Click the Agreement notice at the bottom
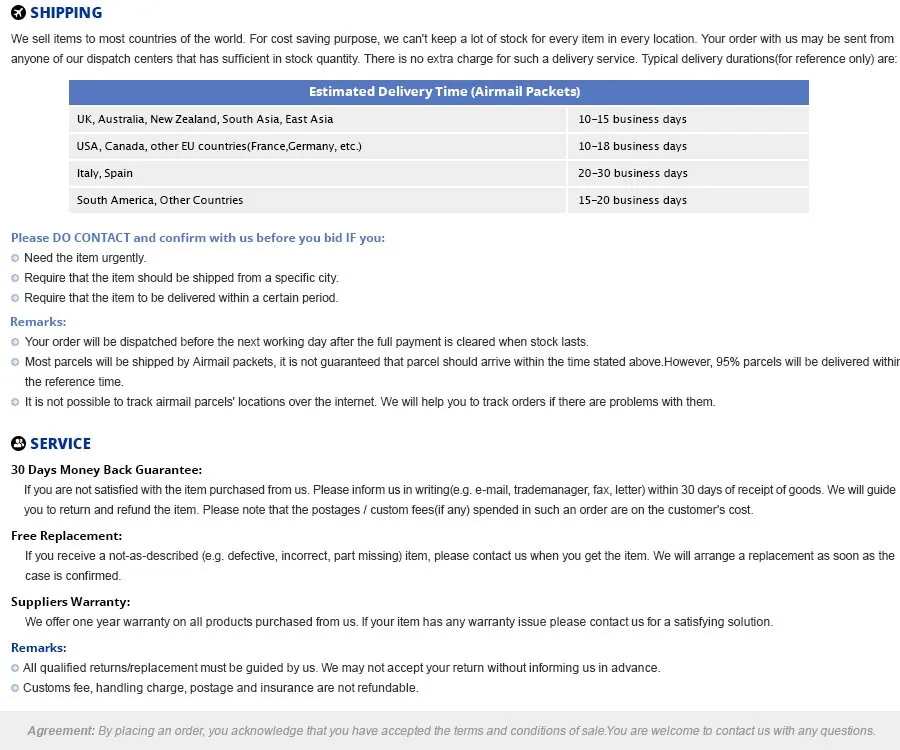This screenshot has width=900, height=750. point(451,730)
